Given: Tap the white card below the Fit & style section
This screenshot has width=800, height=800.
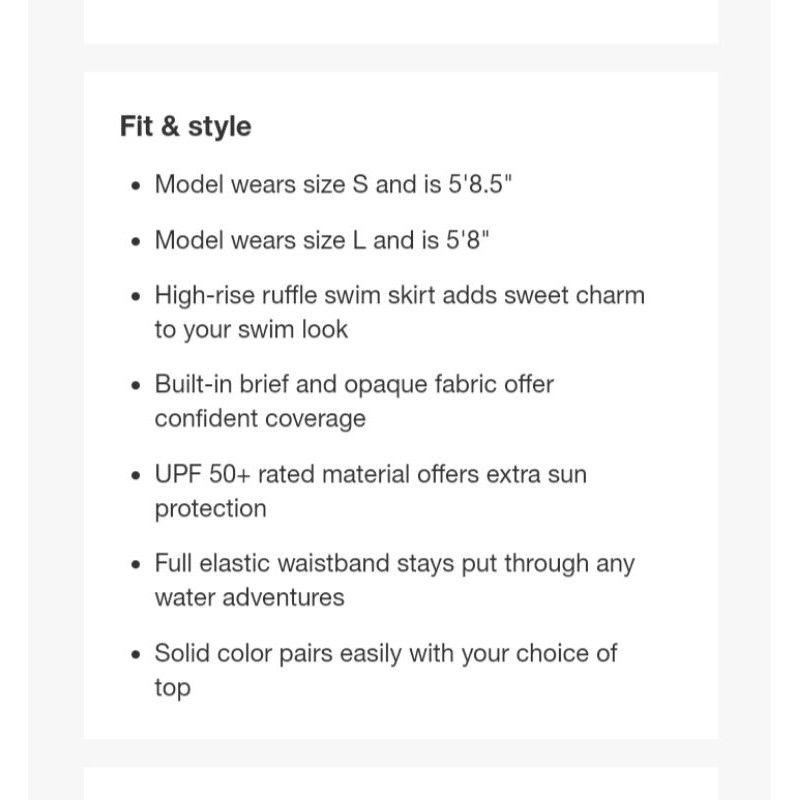Looking at the screenshot, I should [400, 785].
